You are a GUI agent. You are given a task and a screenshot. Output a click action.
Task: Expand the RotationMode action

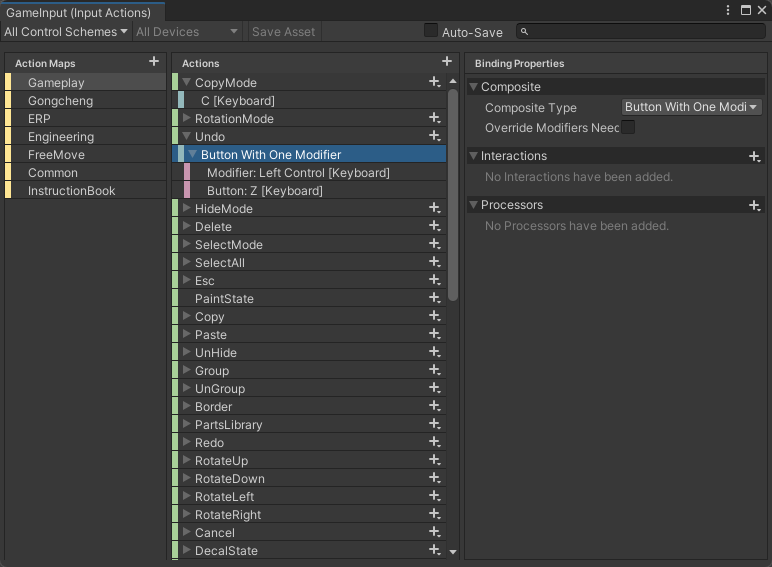tap(186, 119)
